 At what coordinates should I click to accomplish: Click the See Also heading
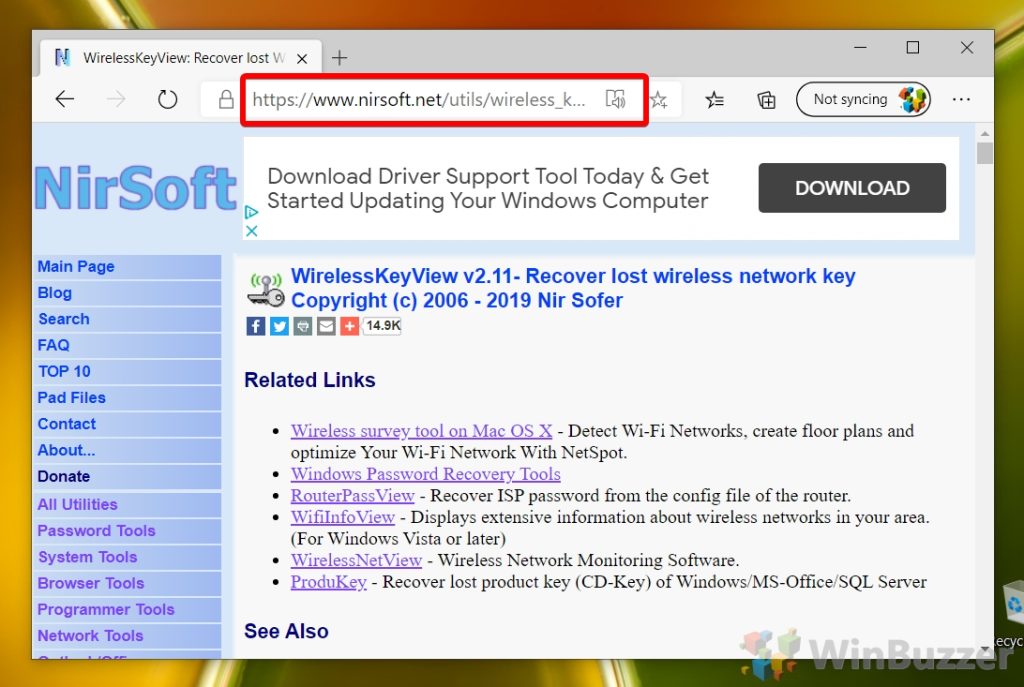(x=286, y=631)
